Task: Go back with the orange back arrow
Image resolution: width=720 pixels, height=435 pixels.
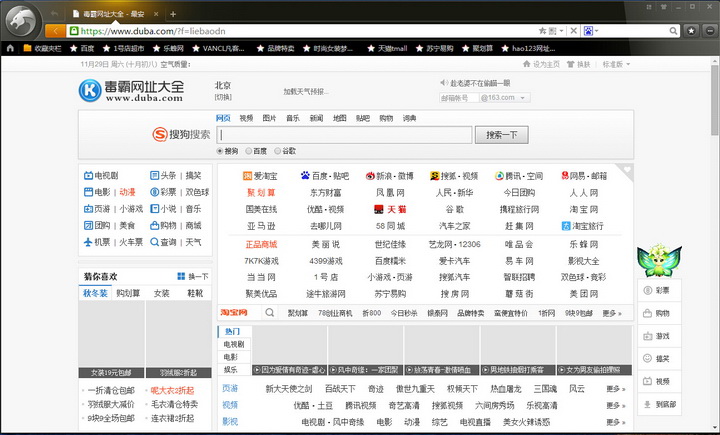Action: coord(56,31)
